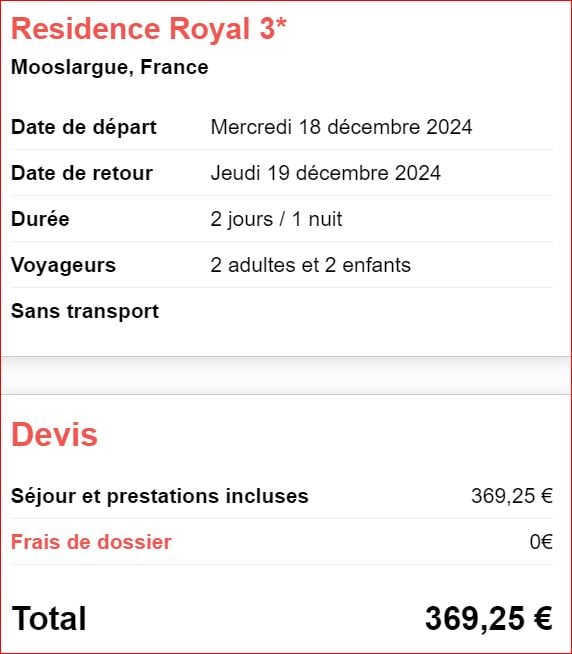Screen dimensions: 572x654
Task: Select 2 adultes et 2 enfants text
Action: [310, 265]
